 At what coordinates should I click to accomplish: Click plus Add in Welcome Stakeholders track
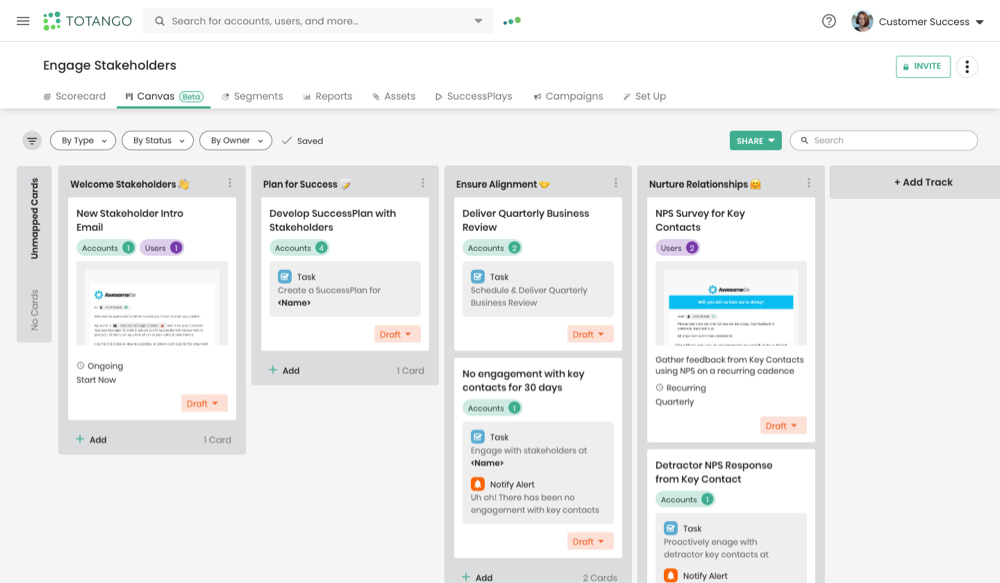[x=91, y=439]
